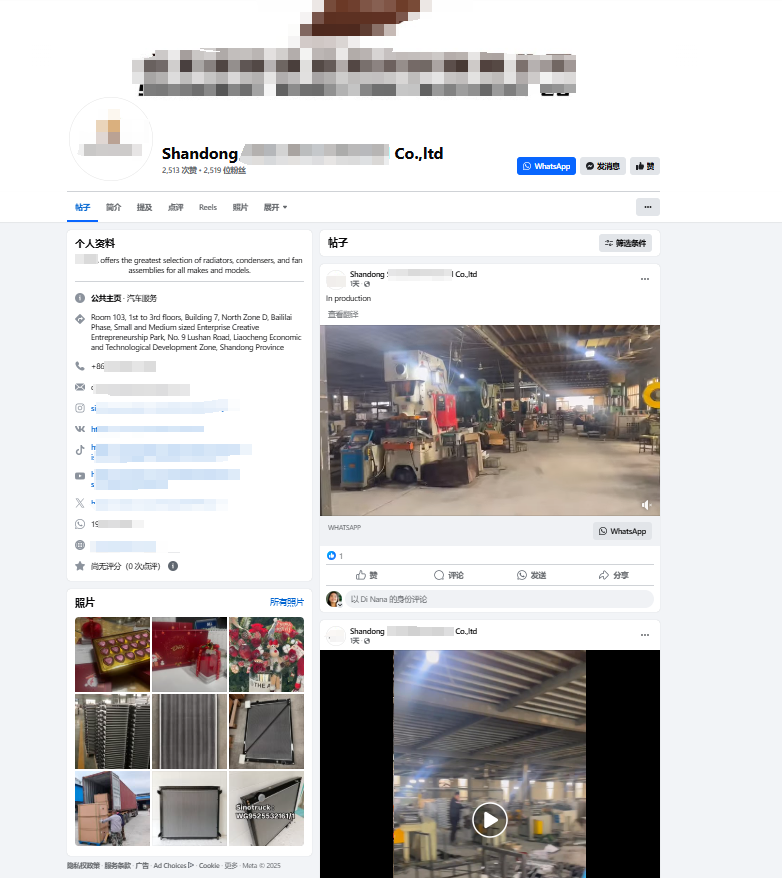Click the blue WhatsApp button in the page header
This screenshot has width=782, height=878.
[x=546, y=166]
